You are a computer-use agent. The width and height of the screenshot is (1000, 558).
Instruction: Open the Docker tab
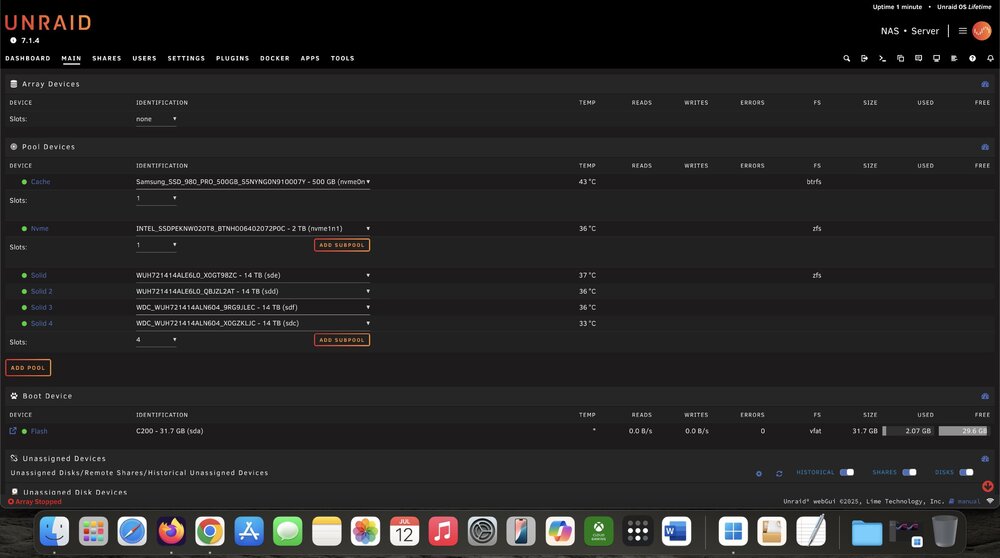(x=275, y=58)
